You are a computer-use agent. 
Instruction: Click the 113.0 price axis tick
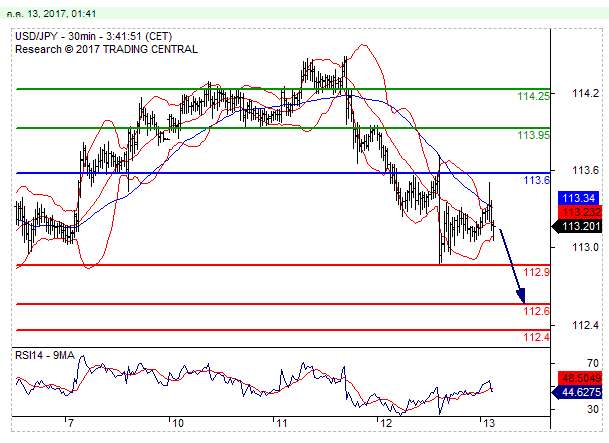pos(586,247)
